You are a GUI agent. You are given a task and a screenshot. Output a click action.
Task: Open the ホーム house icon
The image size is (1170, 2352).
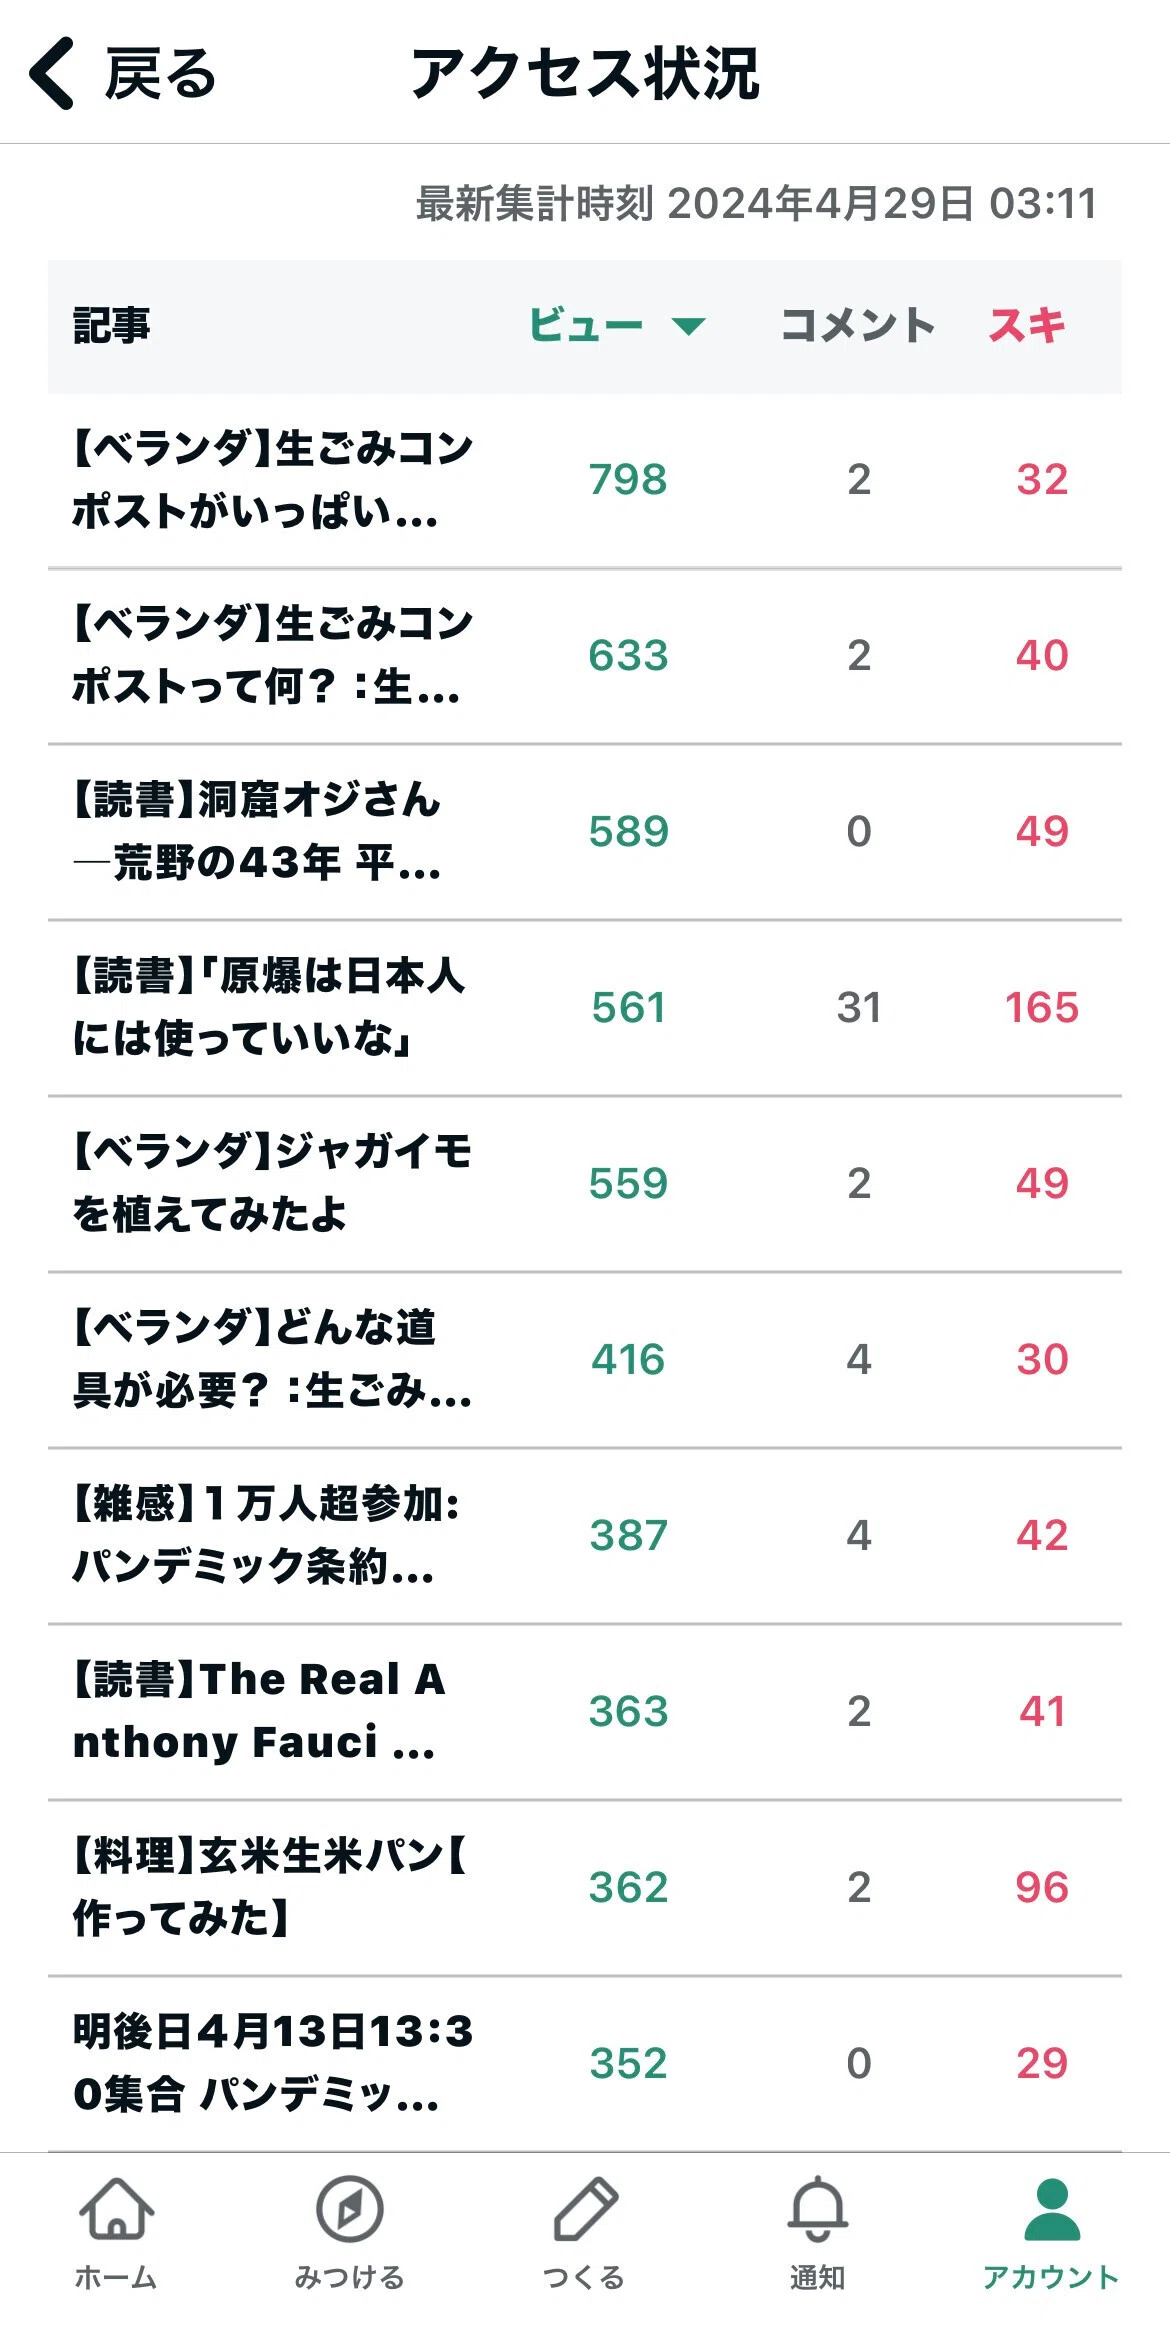(x=116, y=2208)
